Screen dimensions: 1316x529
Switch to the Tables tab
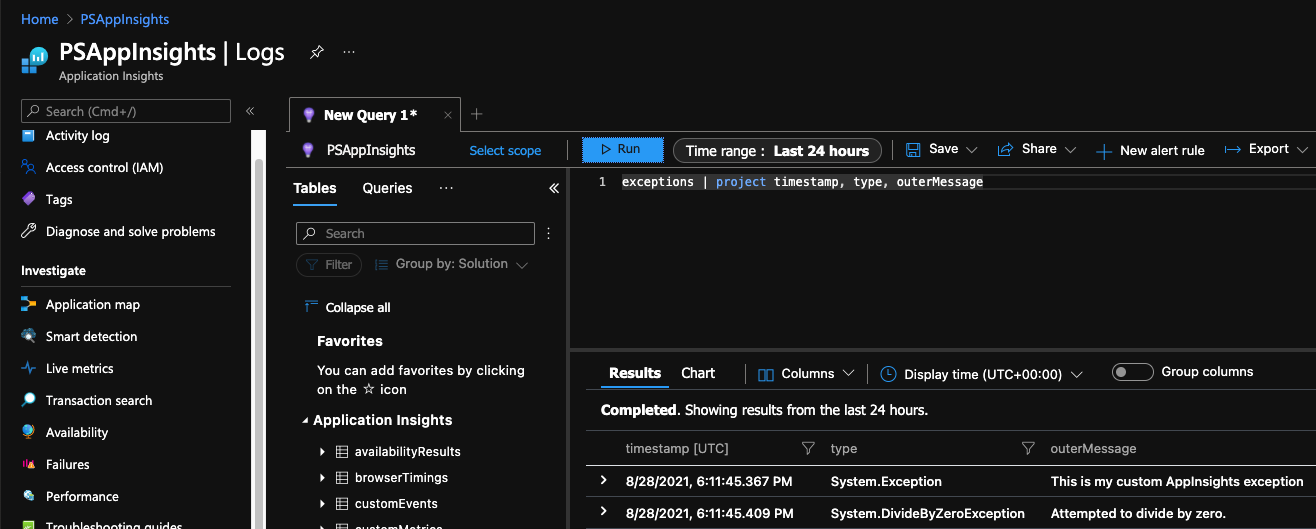click(x=315, y=188)
